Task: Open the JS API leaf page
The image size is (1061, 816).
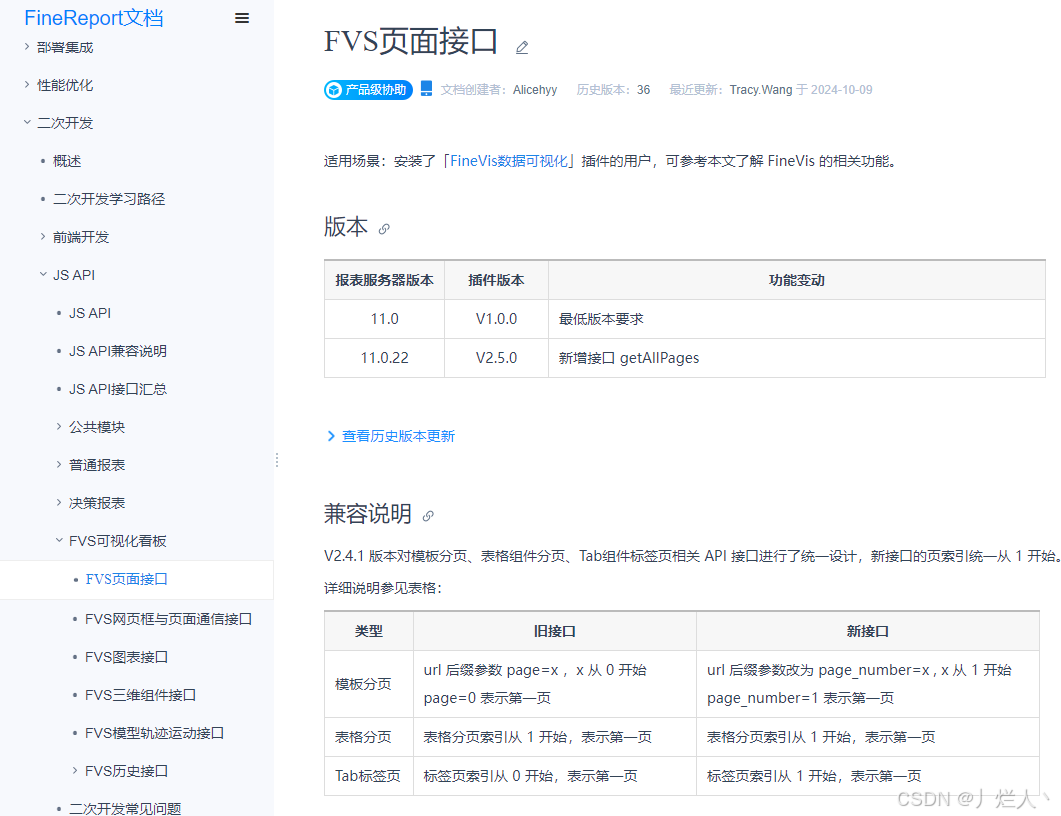Action: [90, 313]
